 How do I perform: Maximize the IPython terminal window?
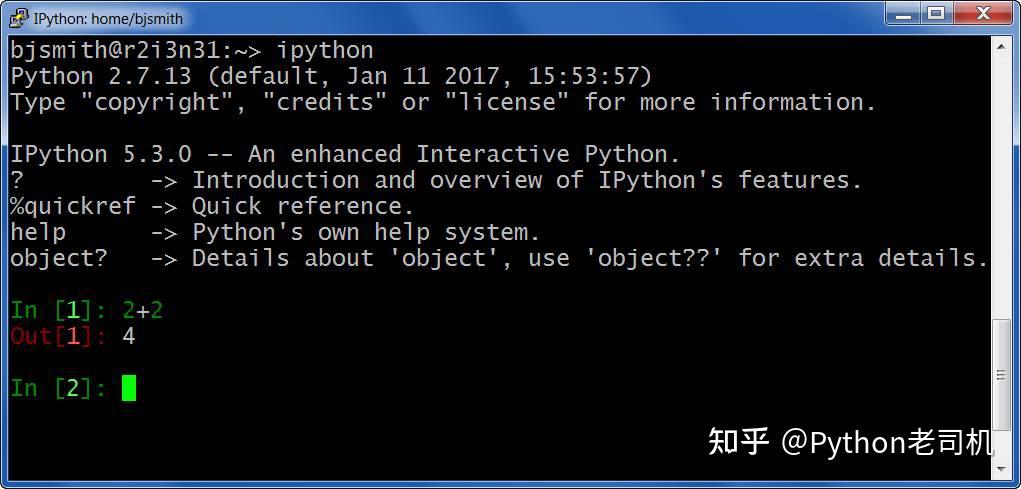(935, 14)
